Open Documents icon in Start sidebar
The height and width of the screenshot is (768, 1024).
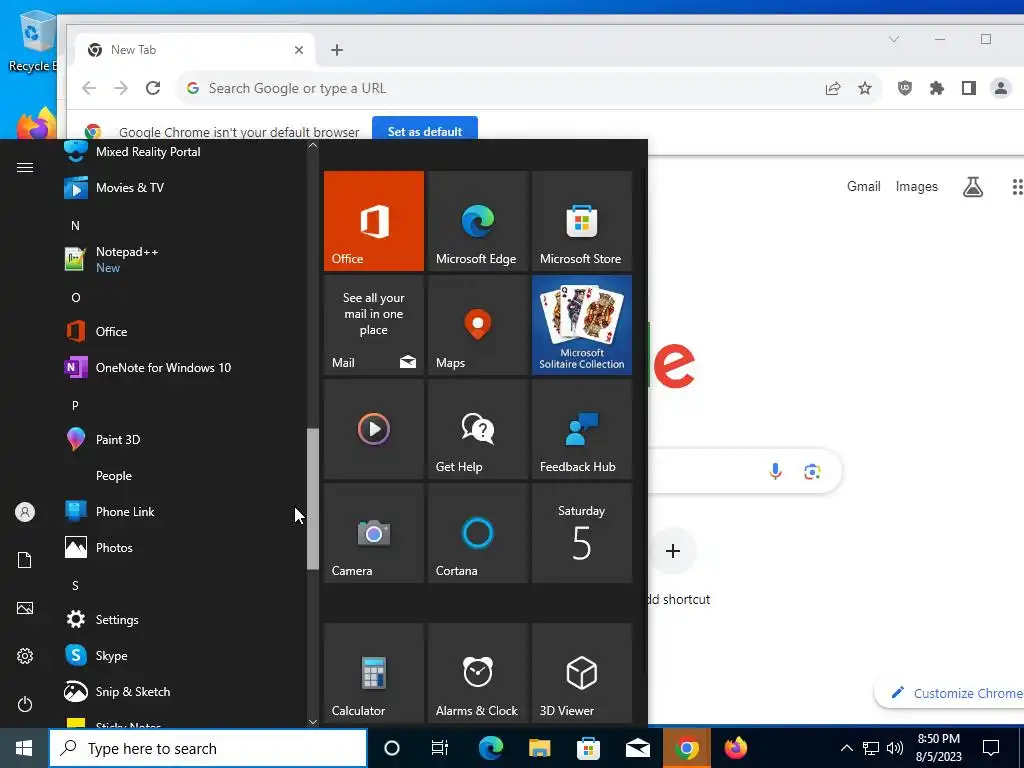click(x=25, y=560)
